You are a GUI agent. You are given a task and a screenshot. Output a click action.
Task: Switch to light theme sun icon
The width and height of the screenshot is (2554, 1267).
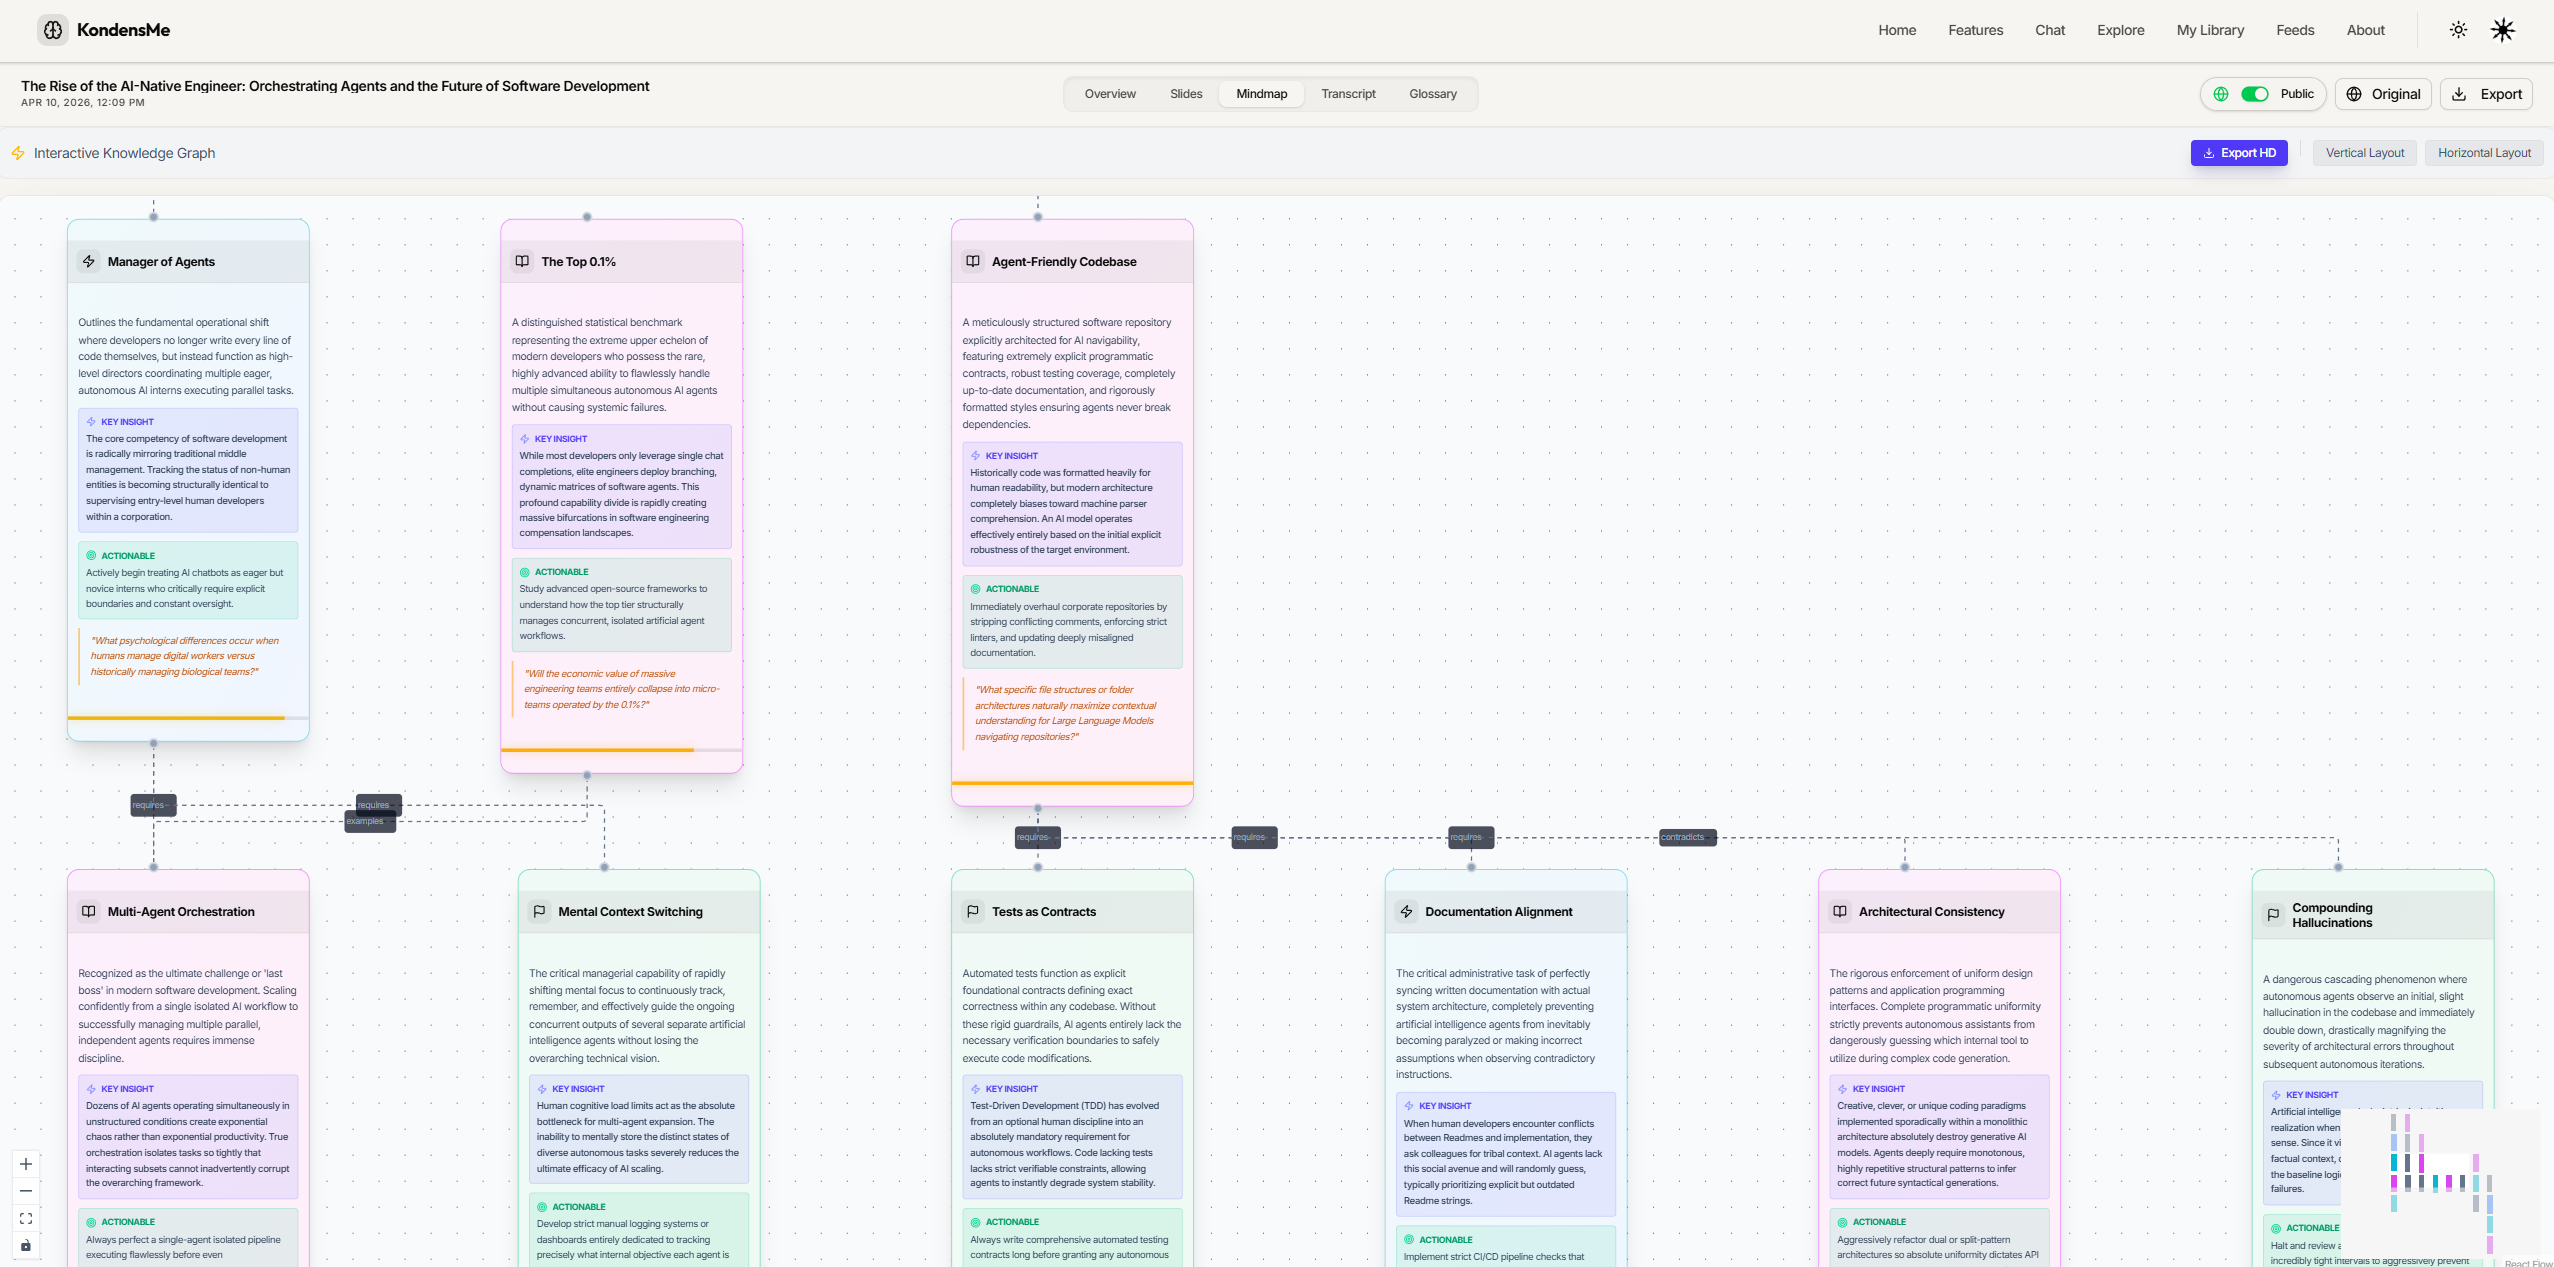coord(2458,30)
